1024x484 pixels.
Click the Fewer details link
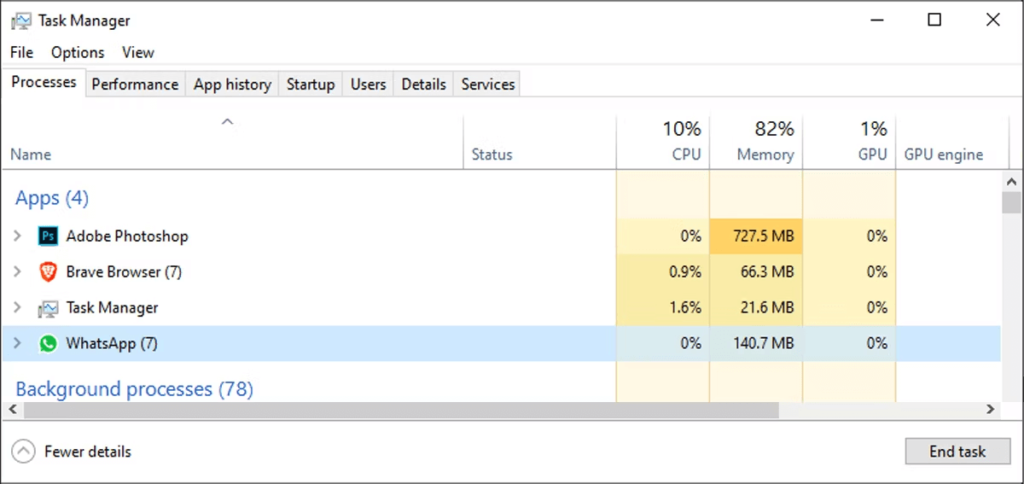88,451
